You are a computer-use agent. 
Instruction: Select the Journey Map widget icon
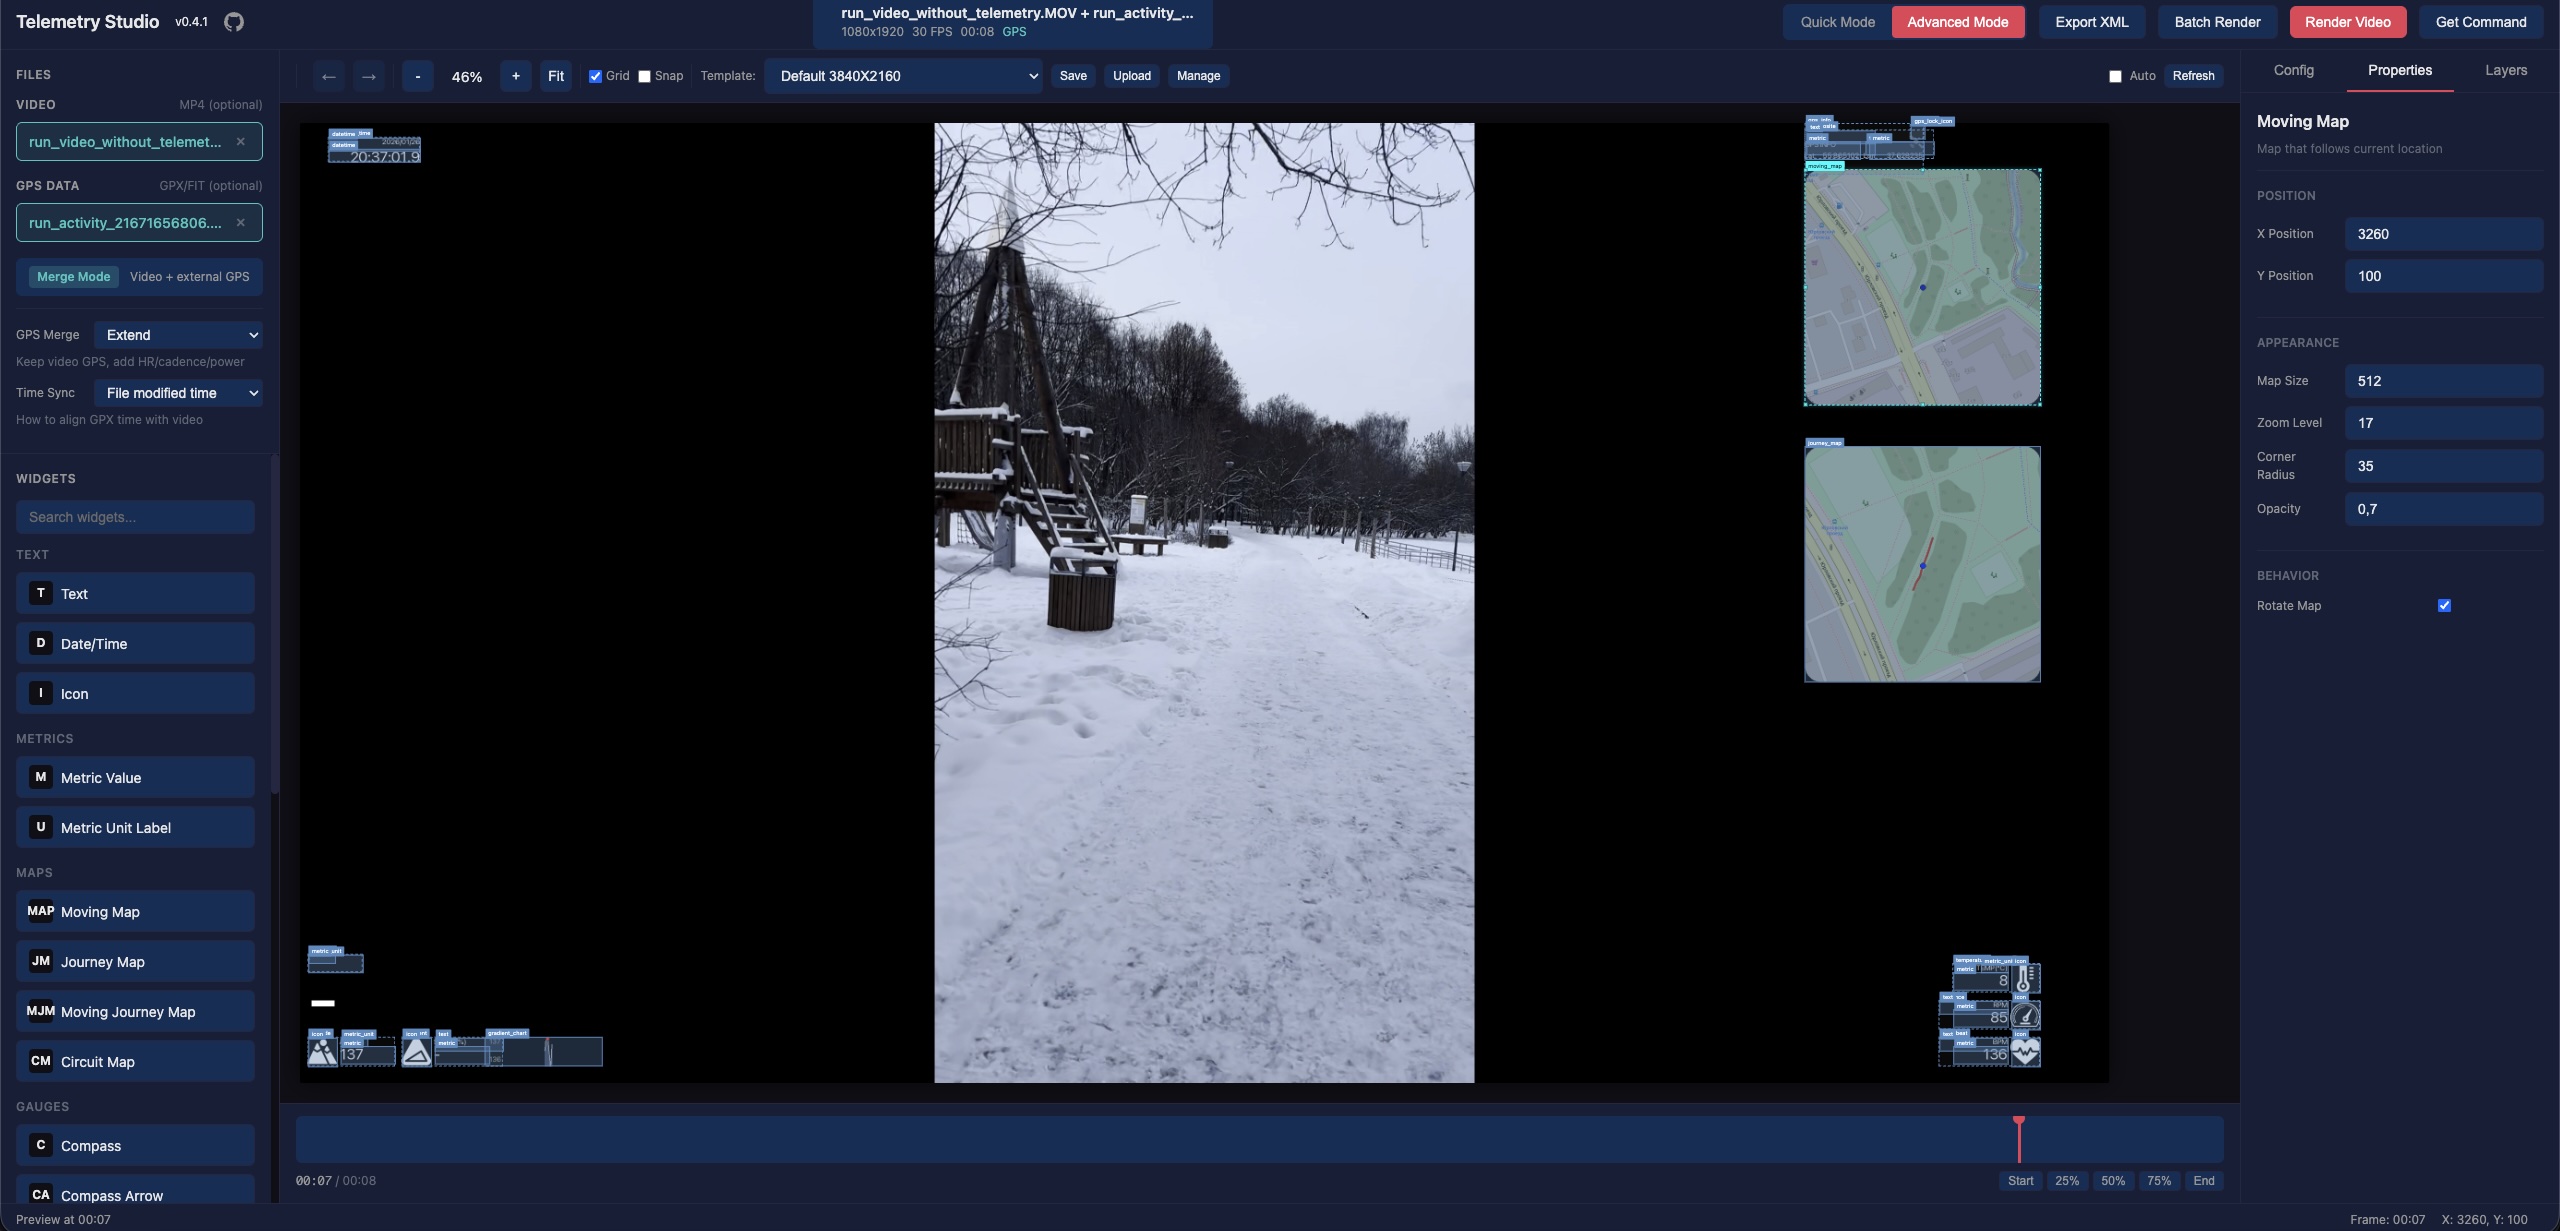(x=40, y=961)
